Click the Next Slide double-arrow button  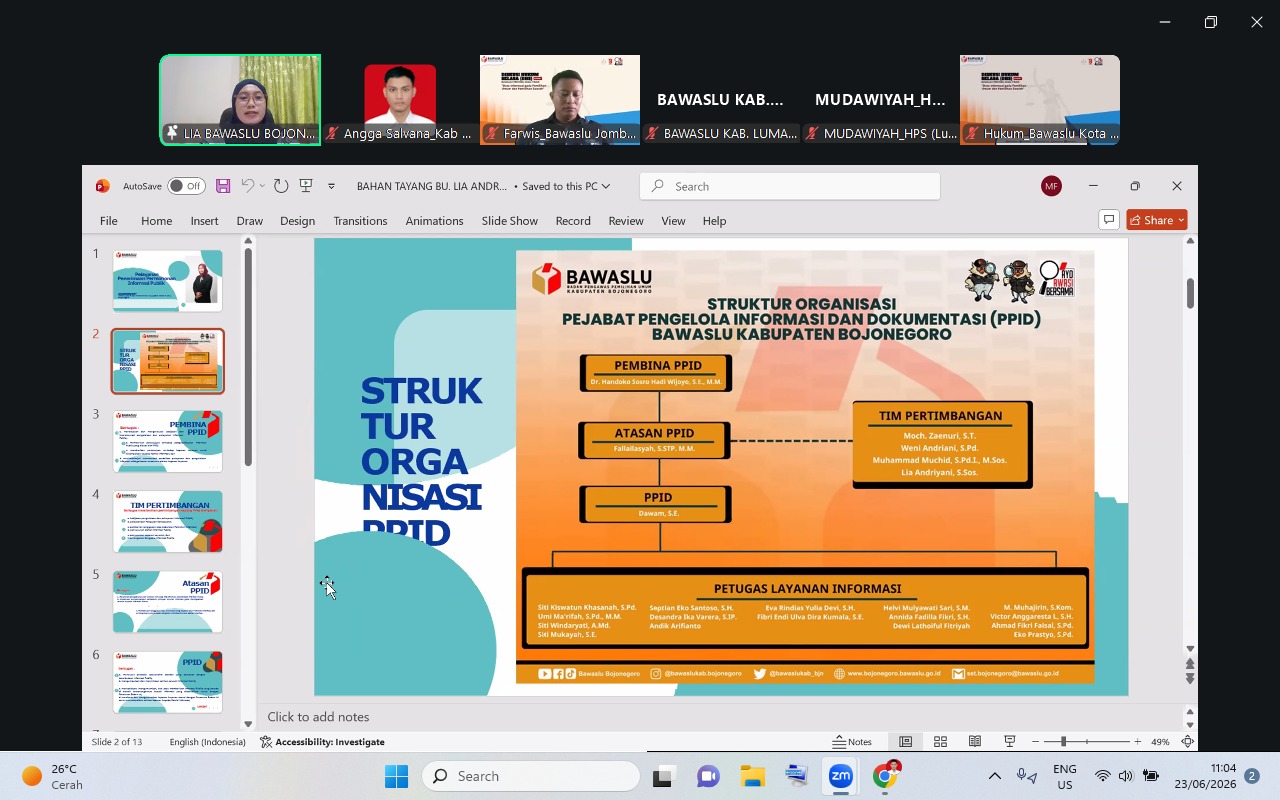coord(1190,679)
